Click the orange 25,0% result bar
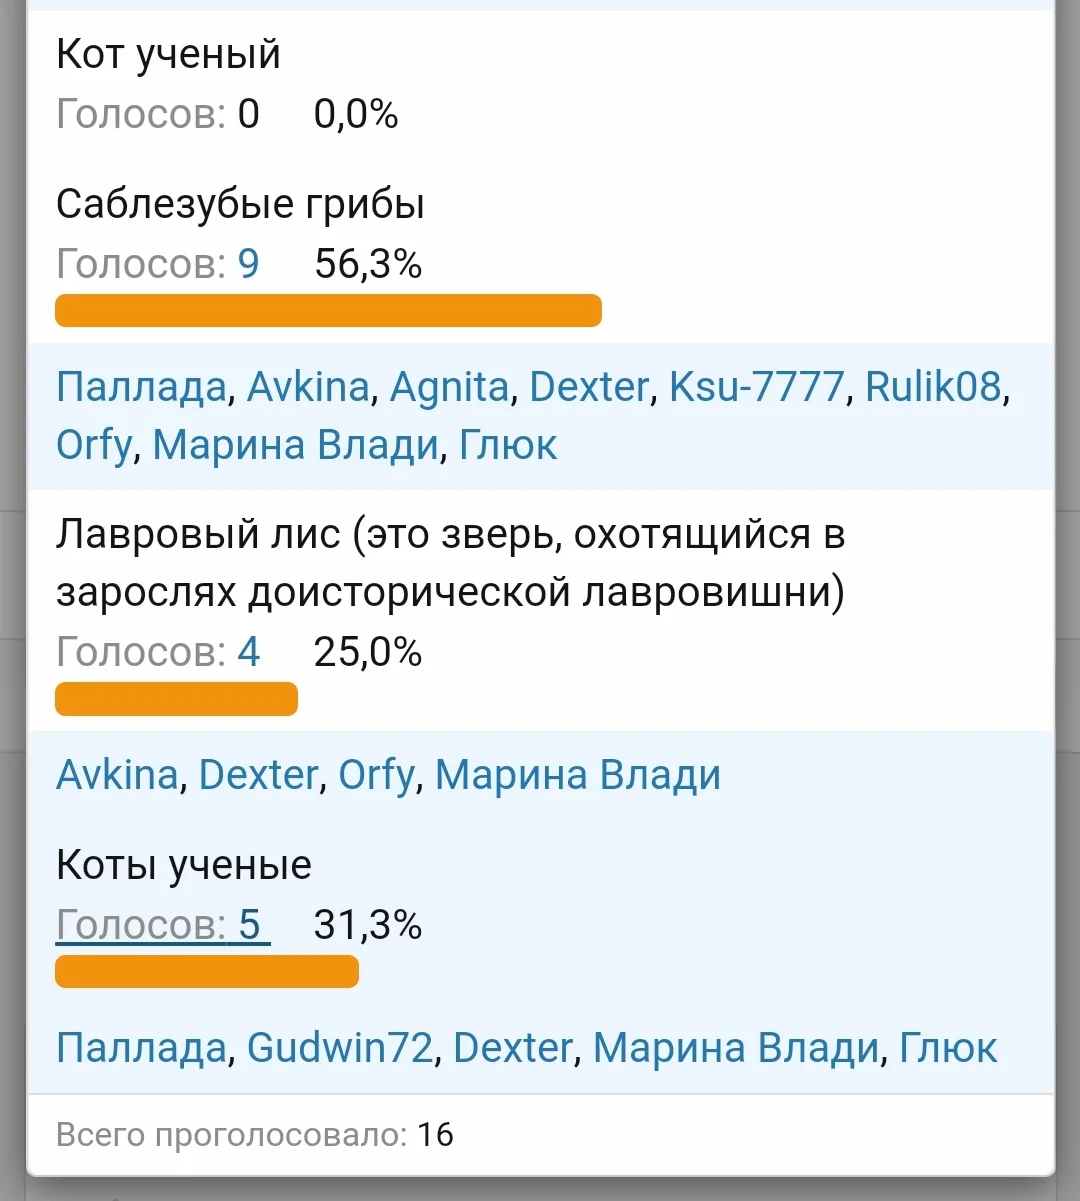The height and width of the screenshot is (1201, 1080). [x=176, y=699]
